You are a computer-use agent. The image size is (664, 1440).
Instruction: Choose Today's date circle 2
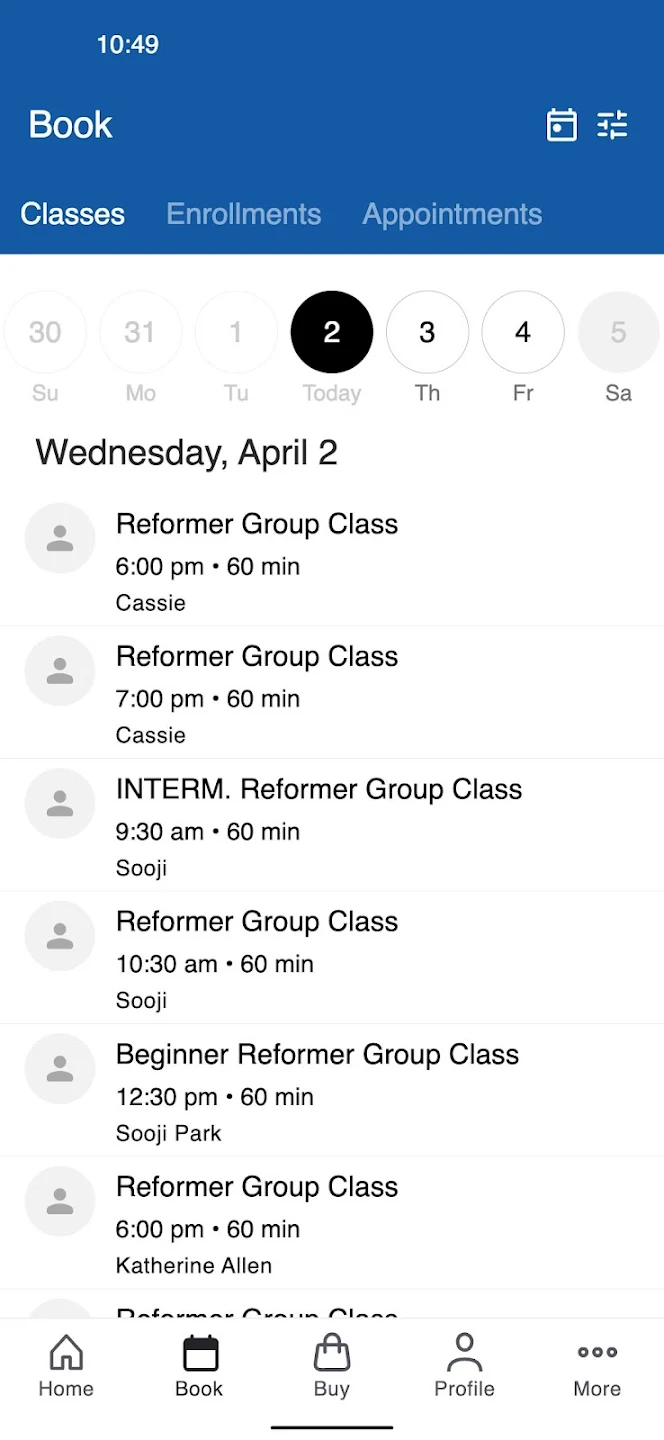[x=332, y=332]
